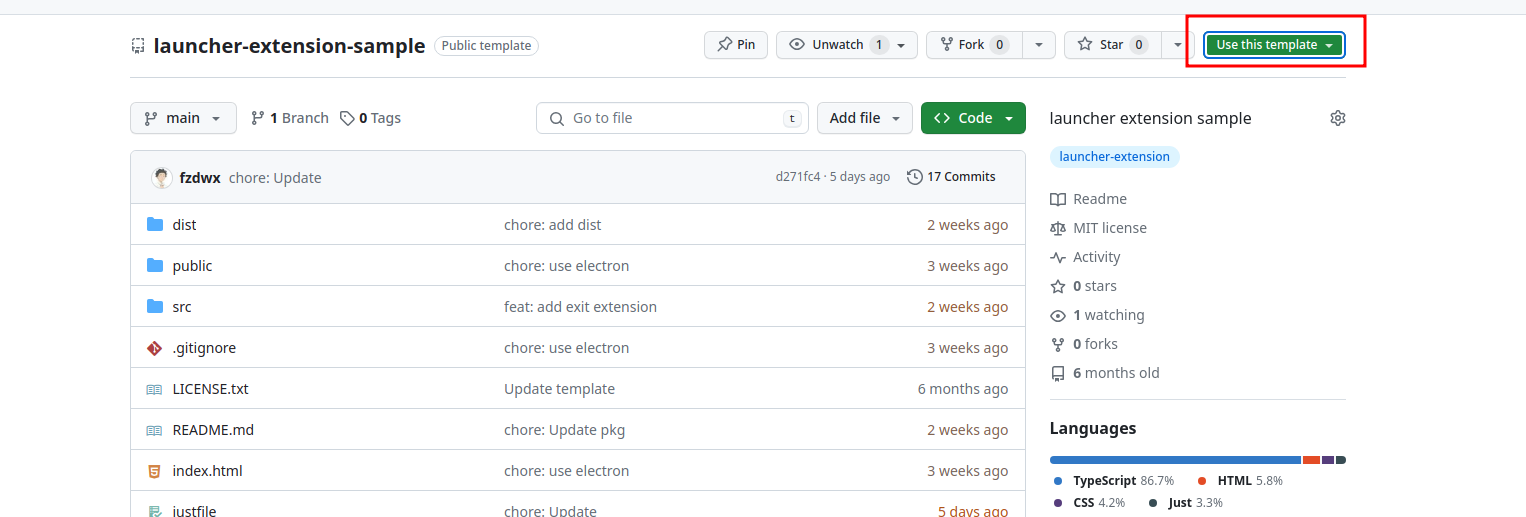Click the dist folder icon
Image resolution: width=1526 pixels, height=517 pixels.
155,225
